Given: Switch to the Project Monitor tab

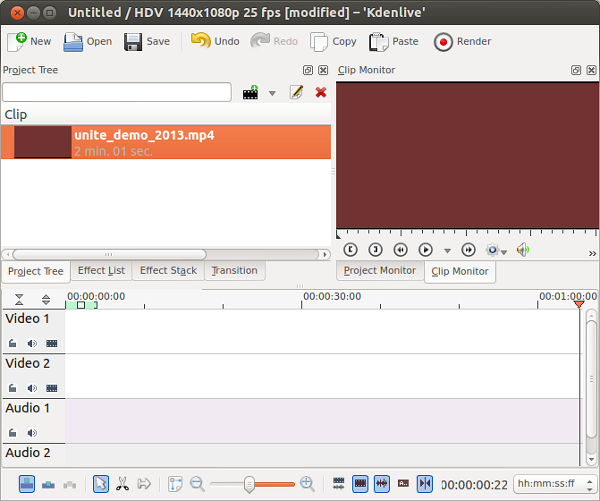Looking at the screenshot, I should click(x=379, y=271).
